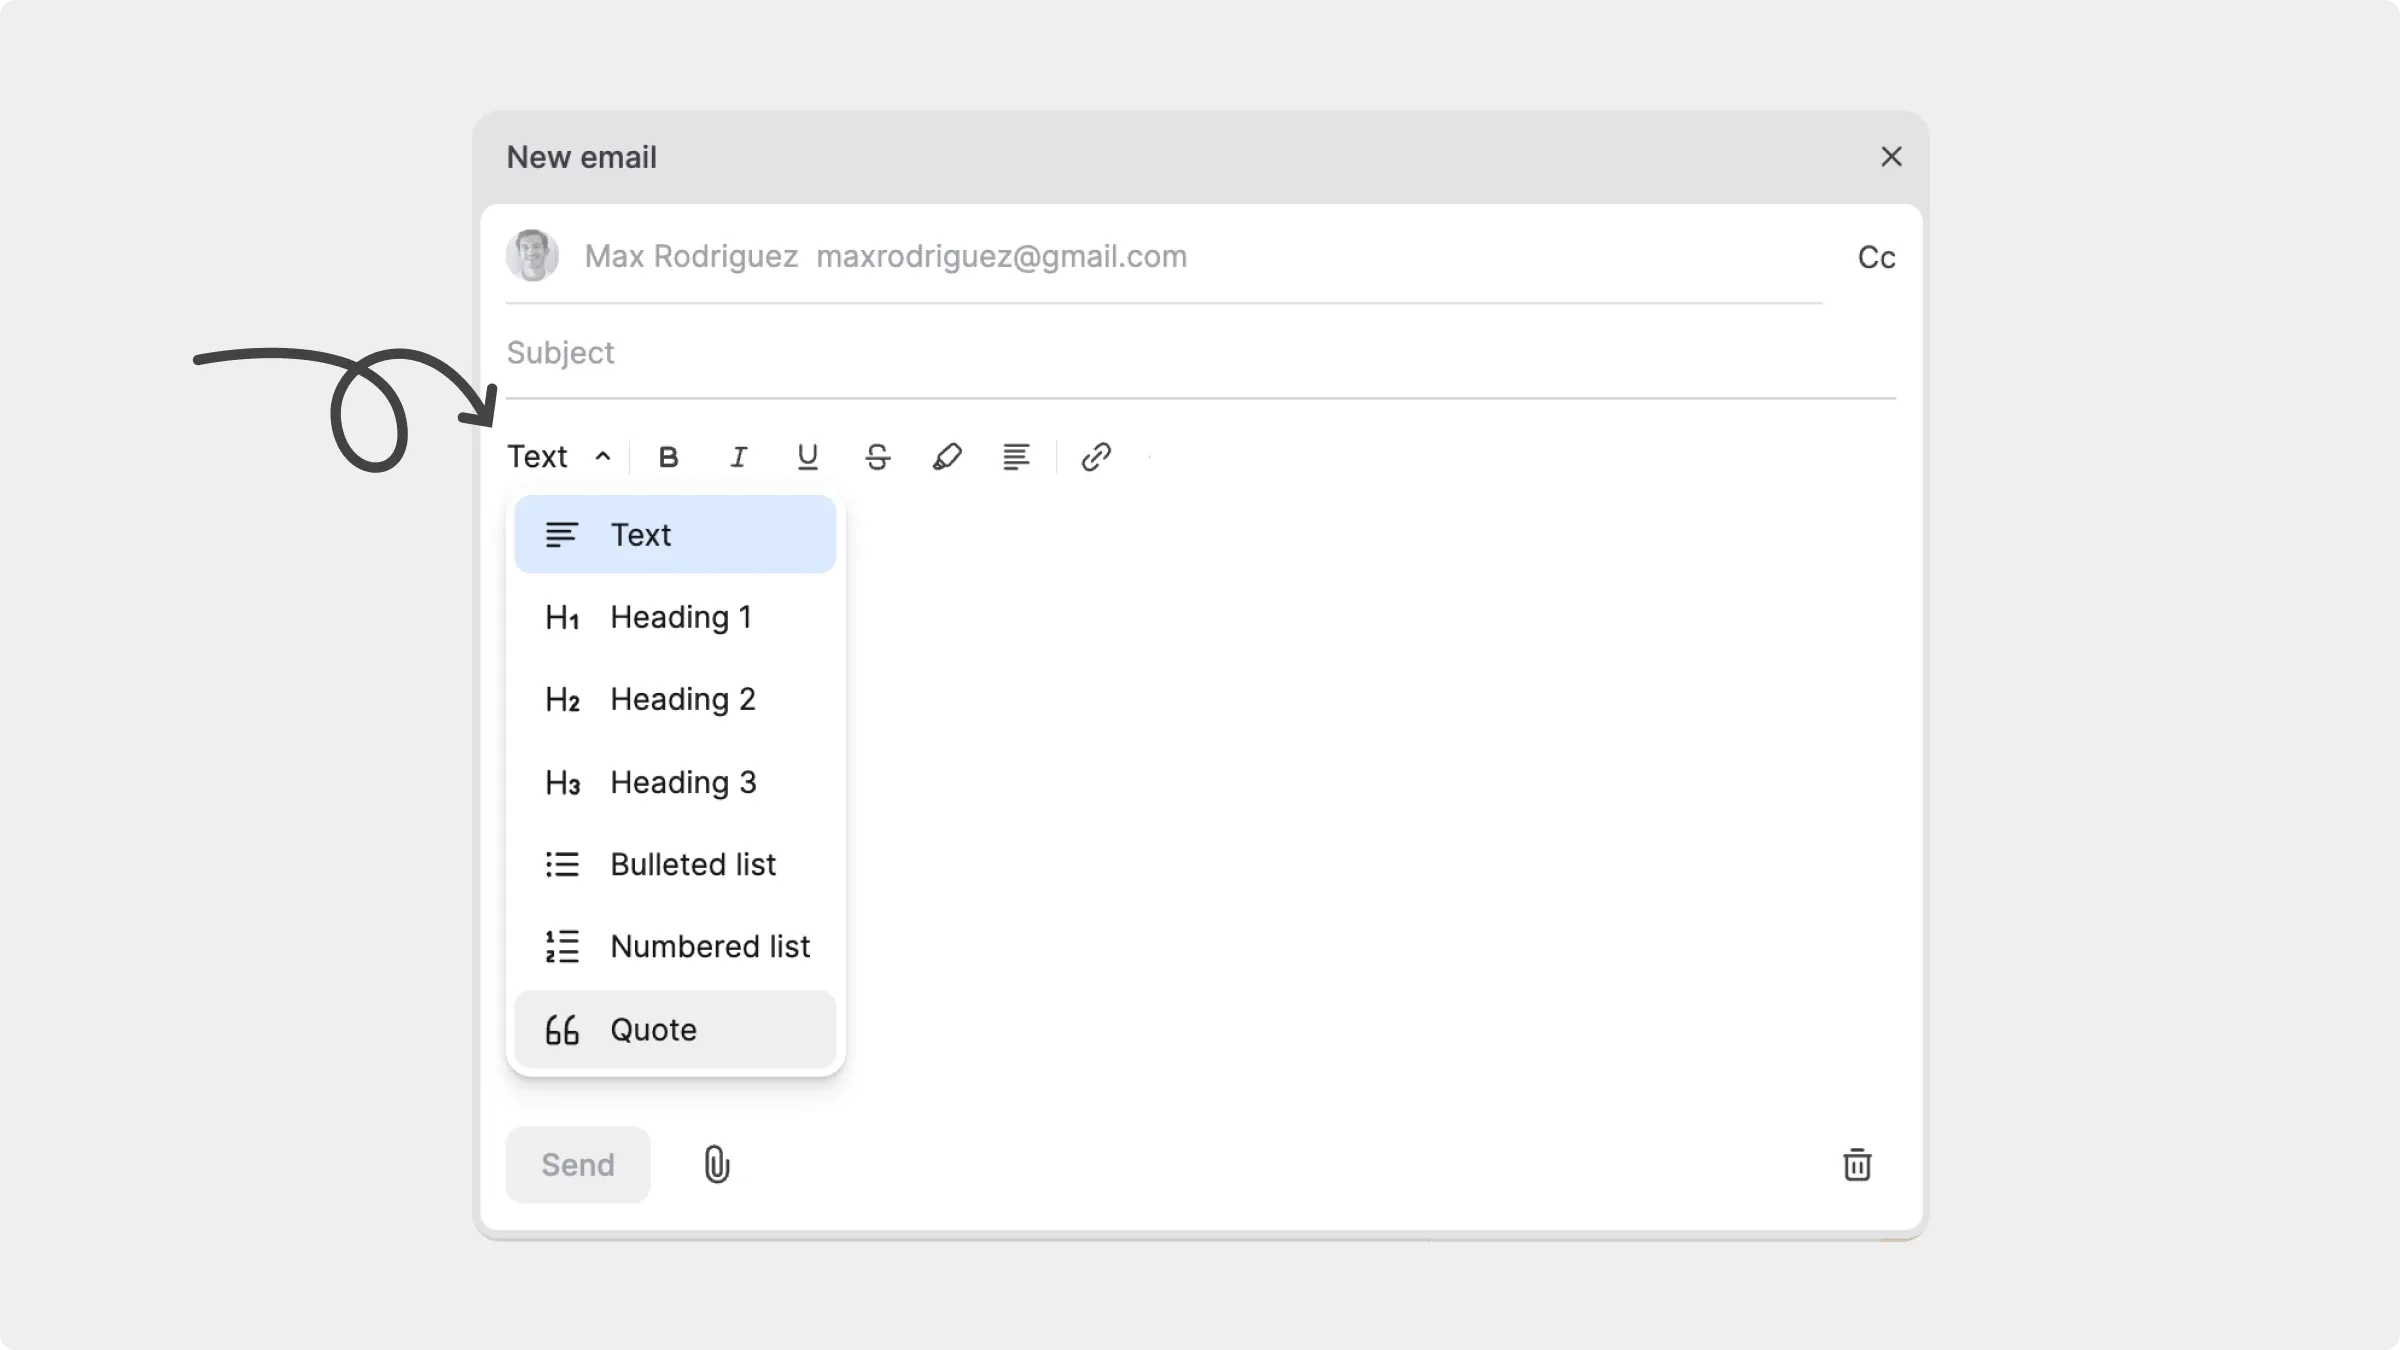Image resolution: width=2400 pixels, height=1350 pixels.
Task: Toggle underline formatting
Action: (x=807, y=457)
